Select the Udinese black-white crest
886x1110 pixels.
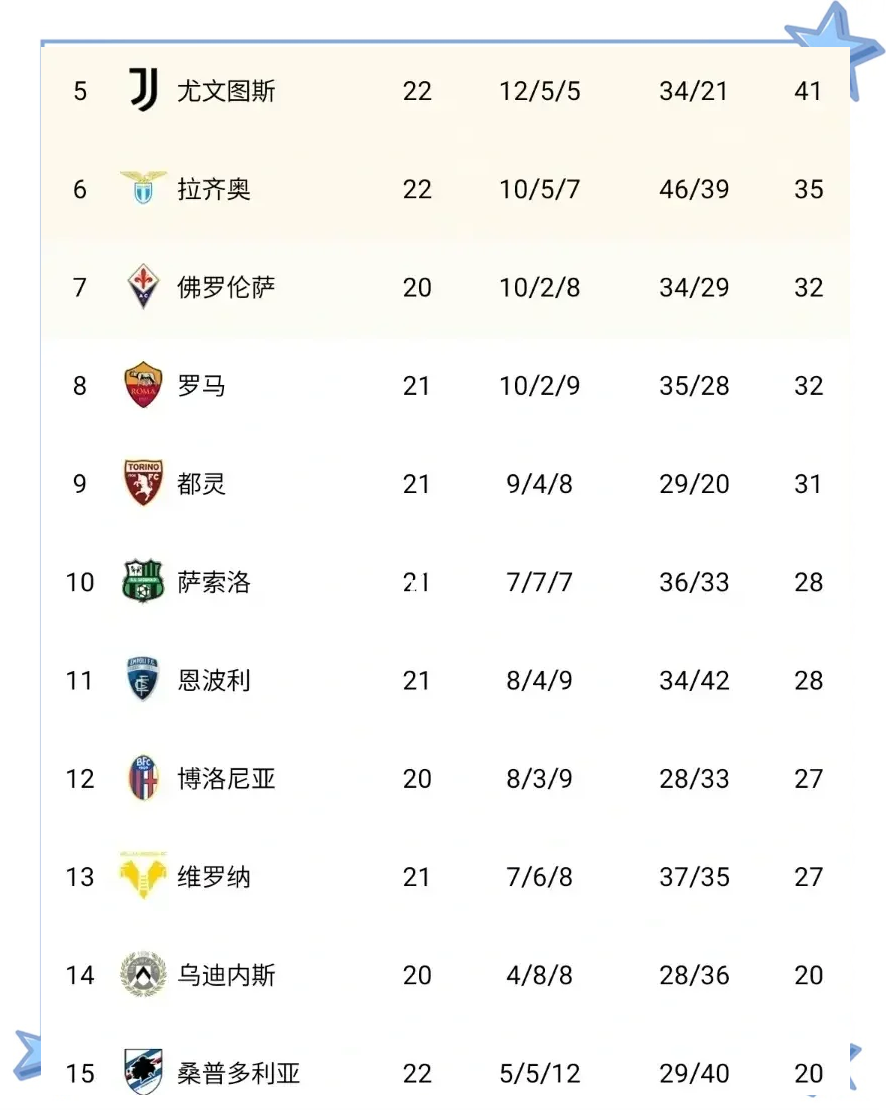pyautogui.click(x=143, y=975)
